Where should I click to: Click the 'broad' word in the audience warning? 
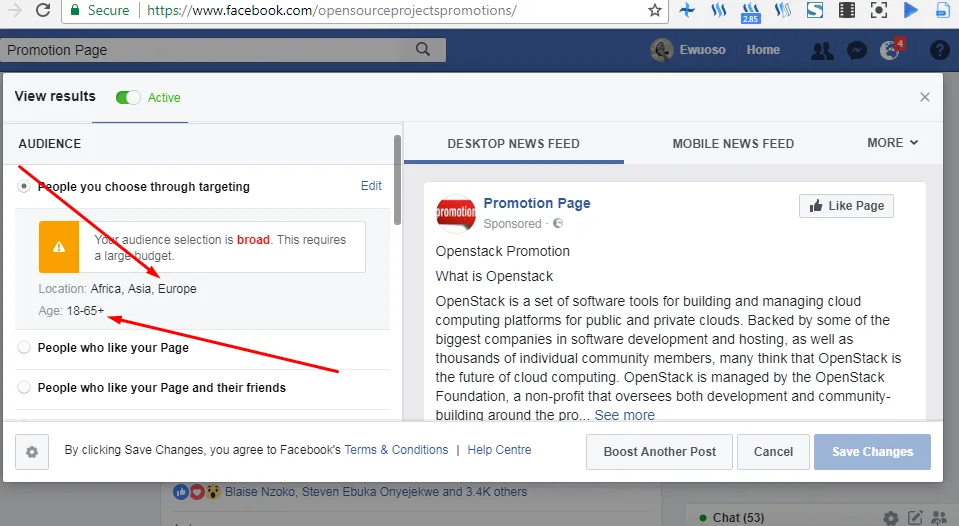click(x=253, y=240)
